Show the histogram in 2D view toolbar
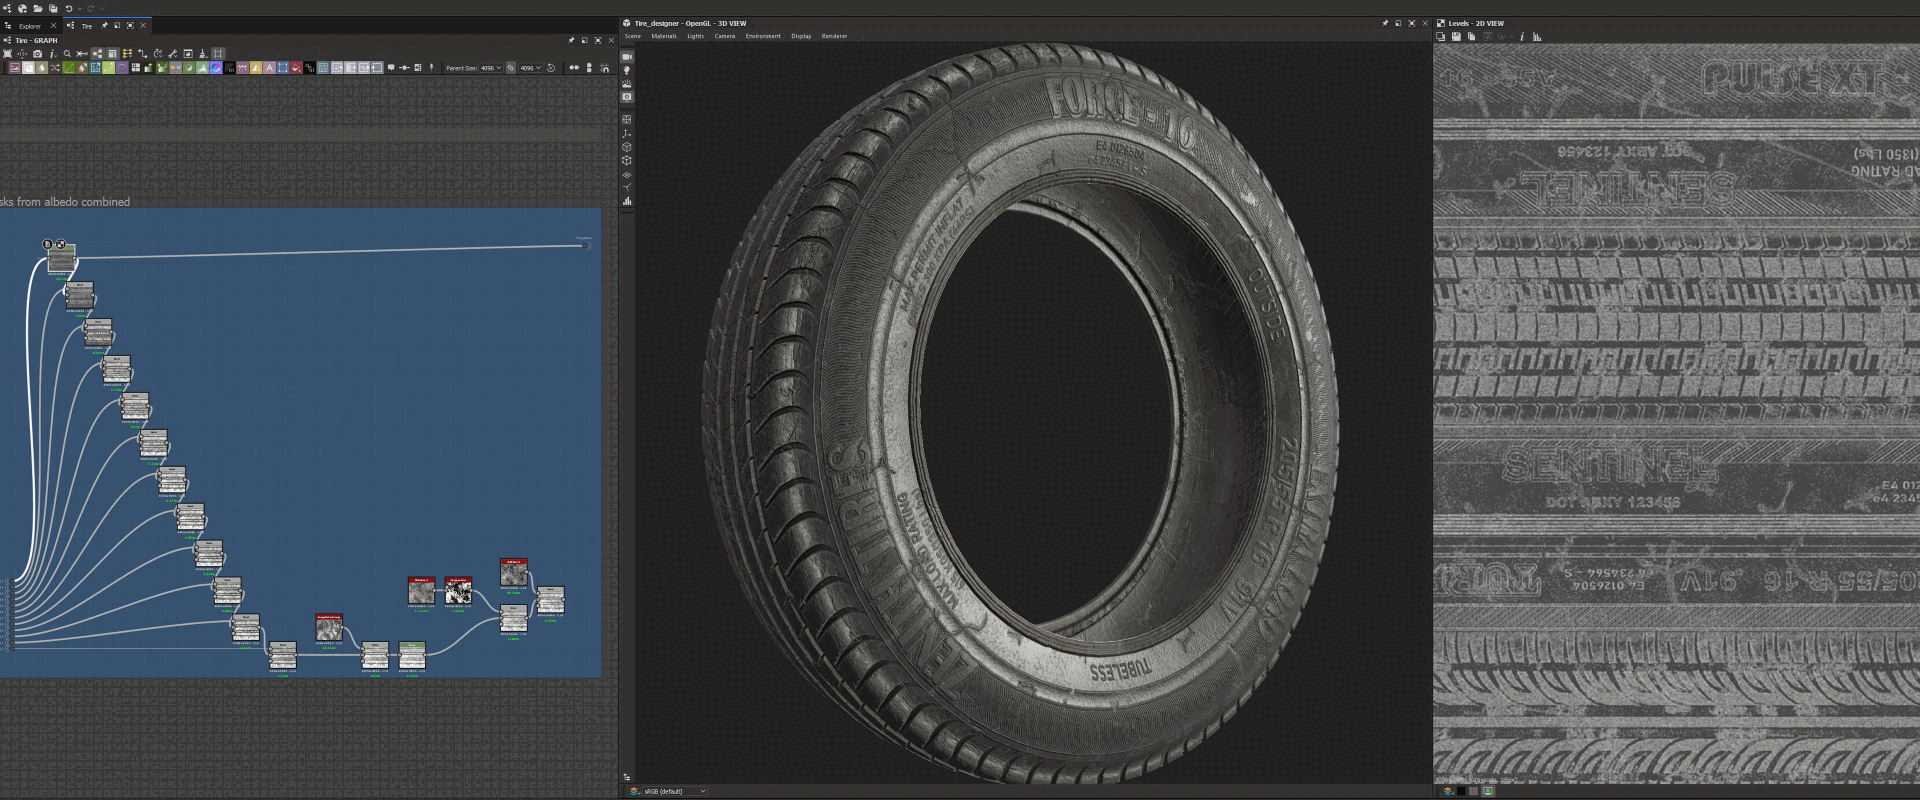Screen dimensions: 1920x800 1537,37
